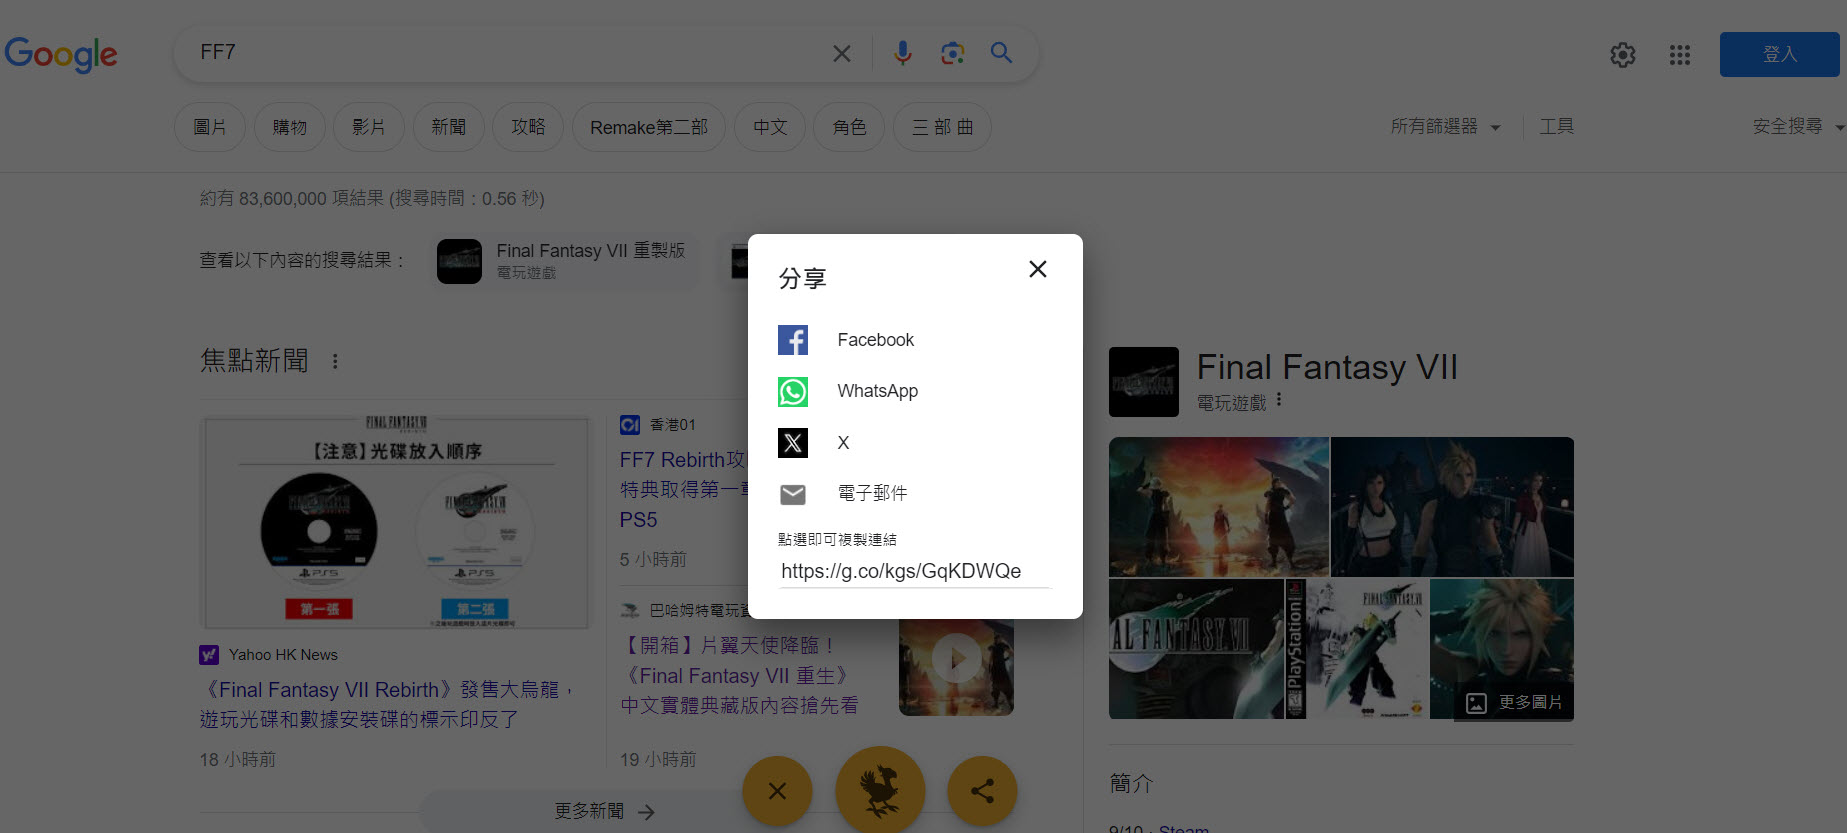The width and height of the screenshot is (1847, 833).
Task: Open Google Lens image search
Action: point(952,53)
